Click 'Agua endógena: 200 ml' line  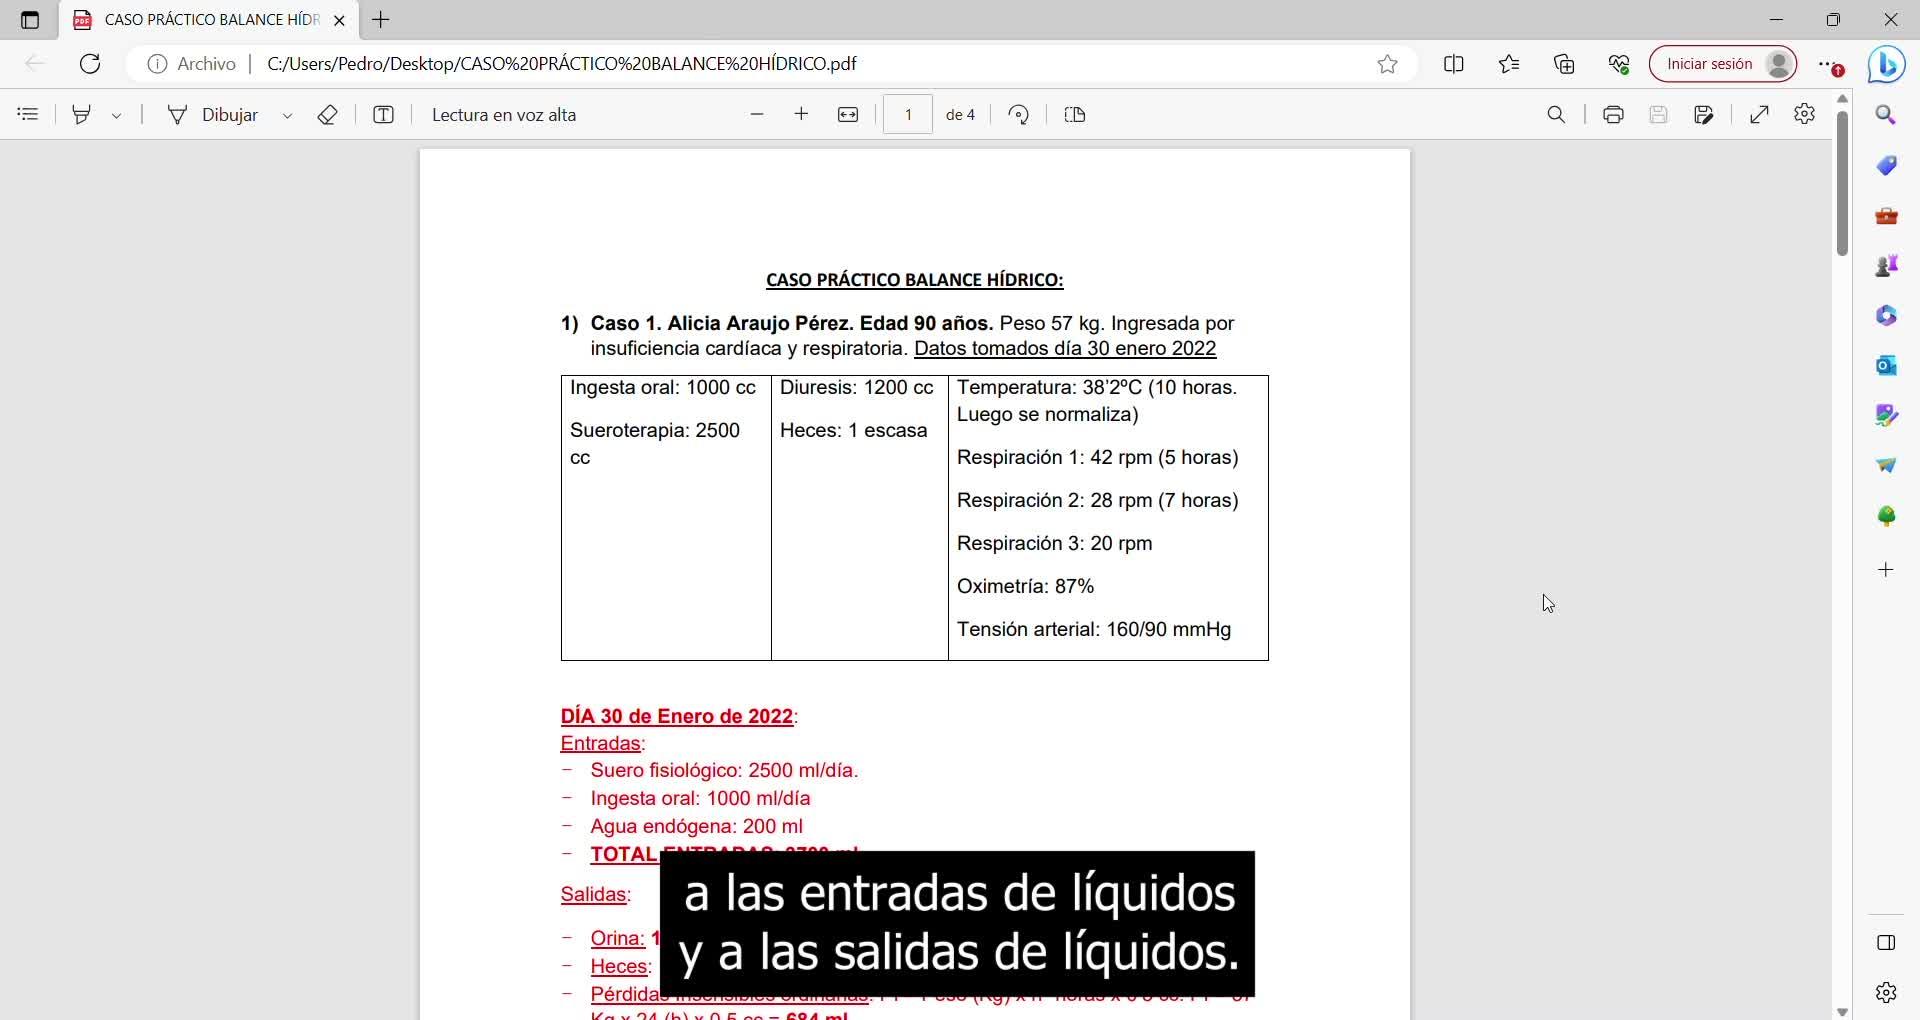(697, 827)
